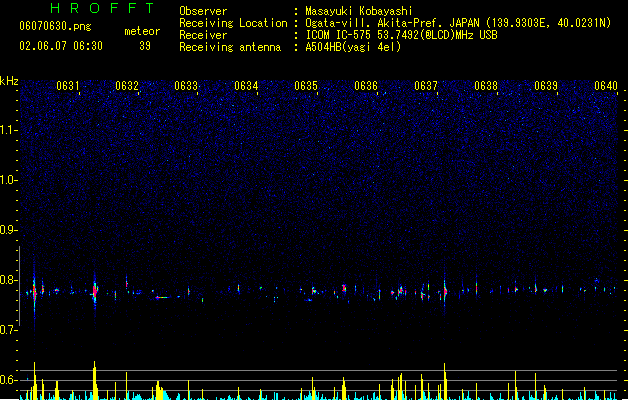Click the 1.1 kHz axis label

(8, 130)
